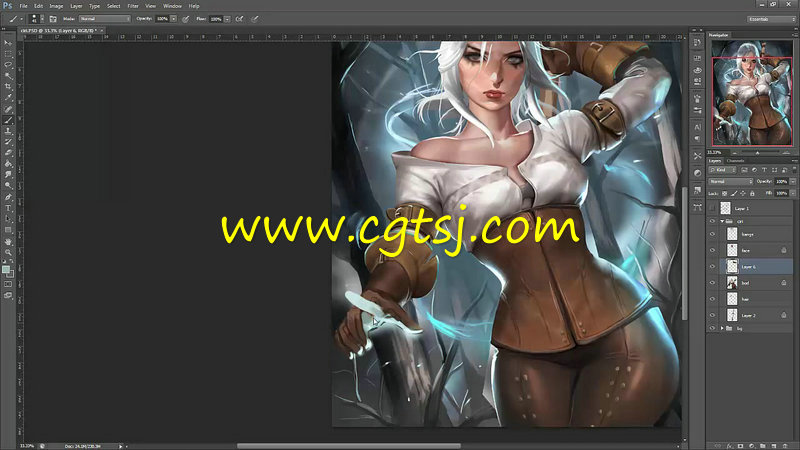Open the brush Mode dropdown in options bar
This screenshot has height=450, width=800.
click(105, 19)
